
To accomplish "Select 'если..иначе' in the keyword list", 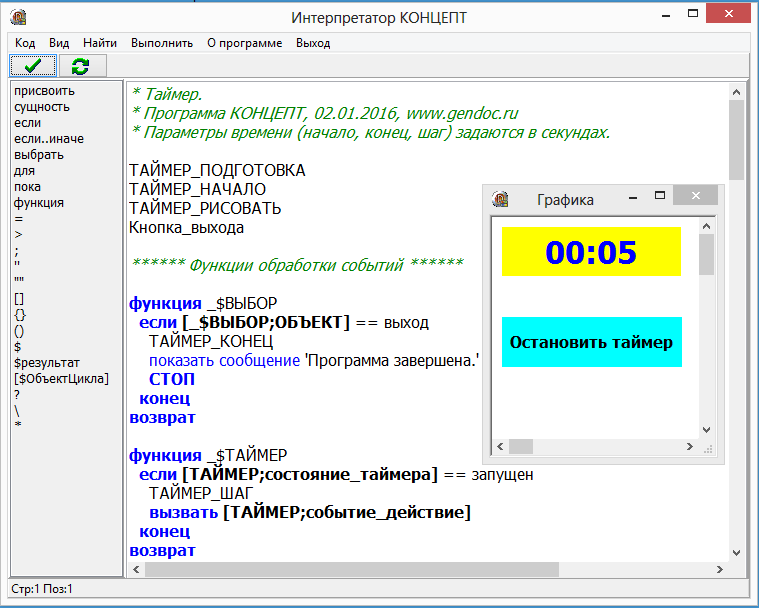I will (x=49, y=139).
